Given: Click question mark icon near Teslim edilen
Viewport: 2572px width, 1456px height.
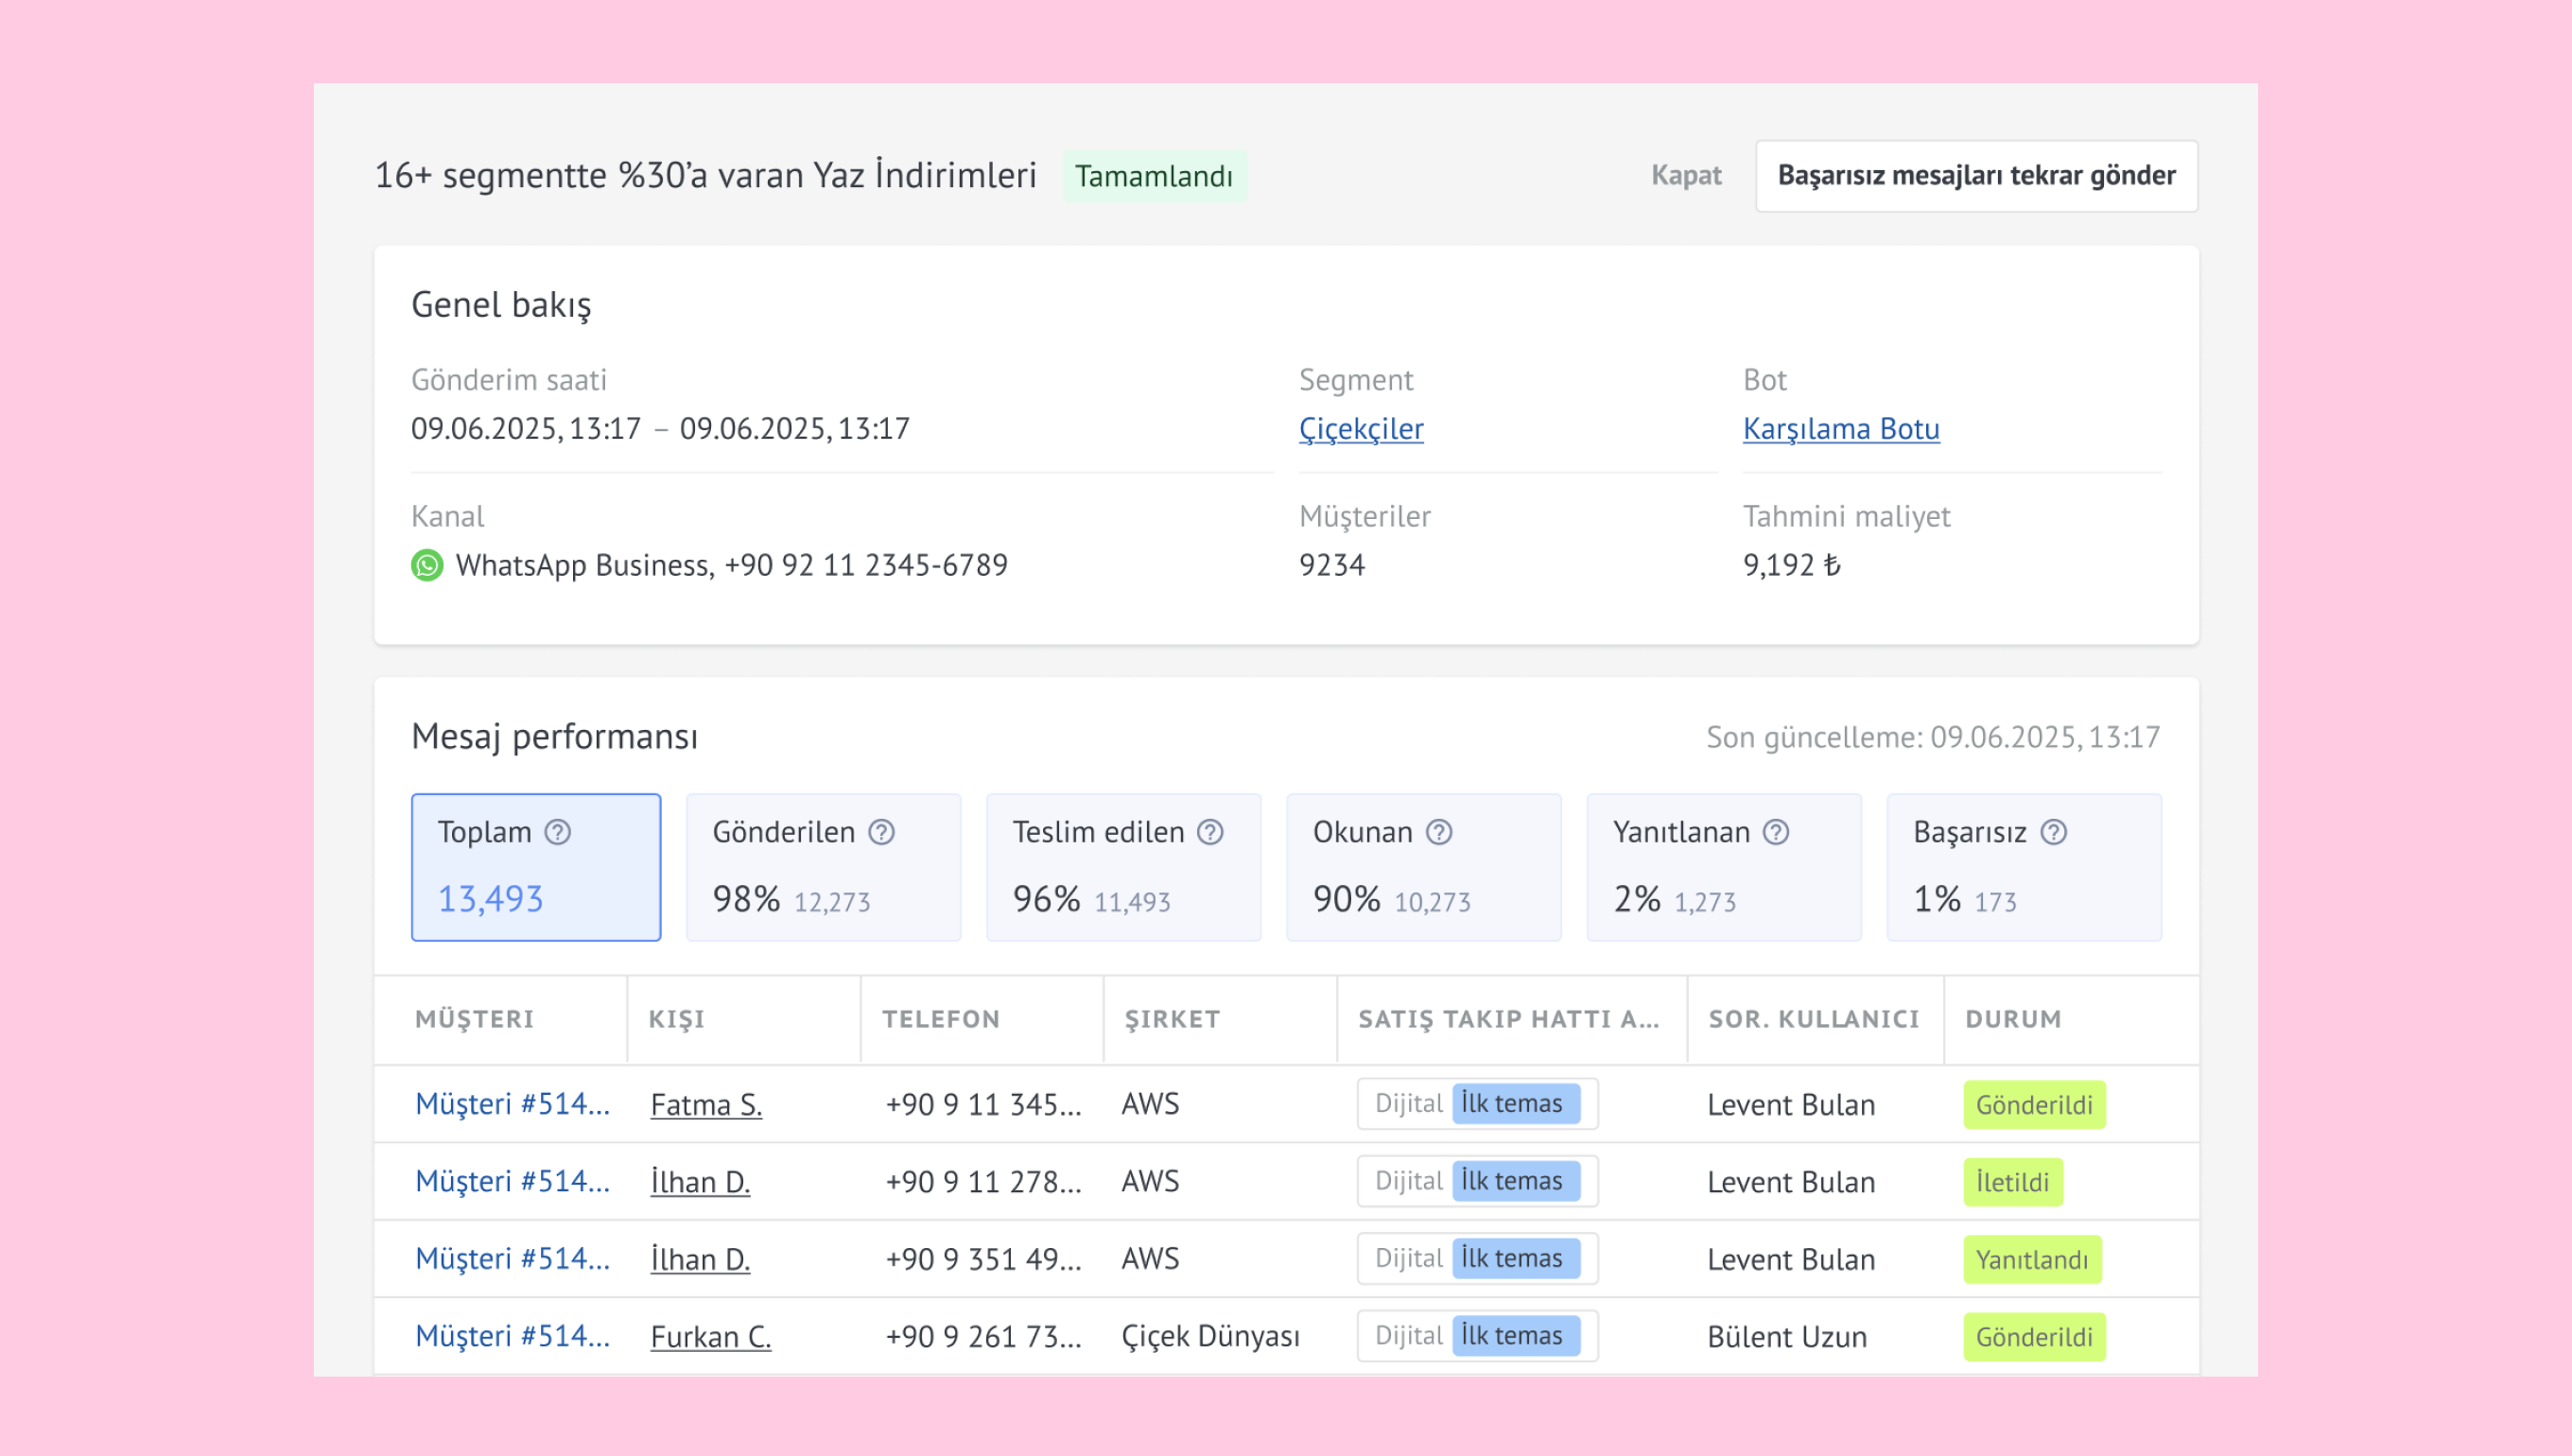Looking at the screenshot, I should point(1210,832).
